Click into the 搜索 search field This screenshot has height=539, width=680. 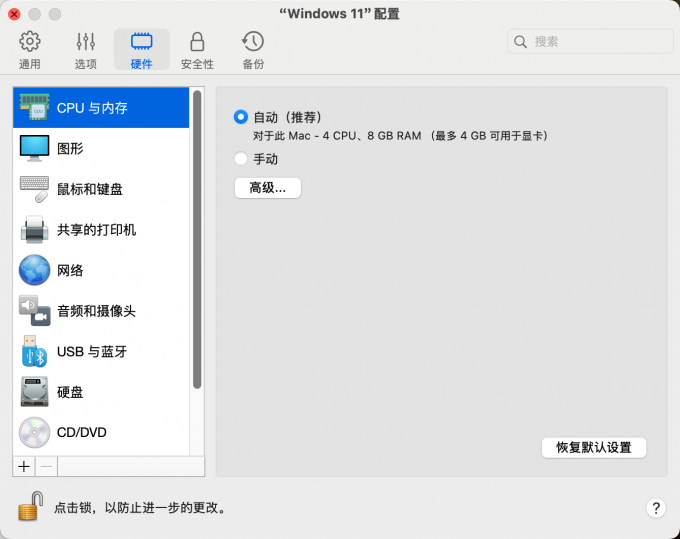click(590, 42)
